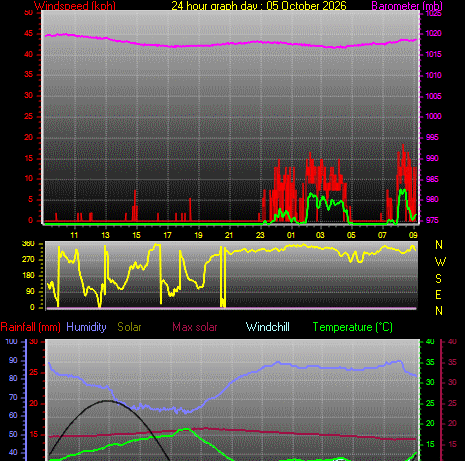Screen dimensions: 465x461
Task: Click the hour label '23' on time axis
Action: pos(260,235)
